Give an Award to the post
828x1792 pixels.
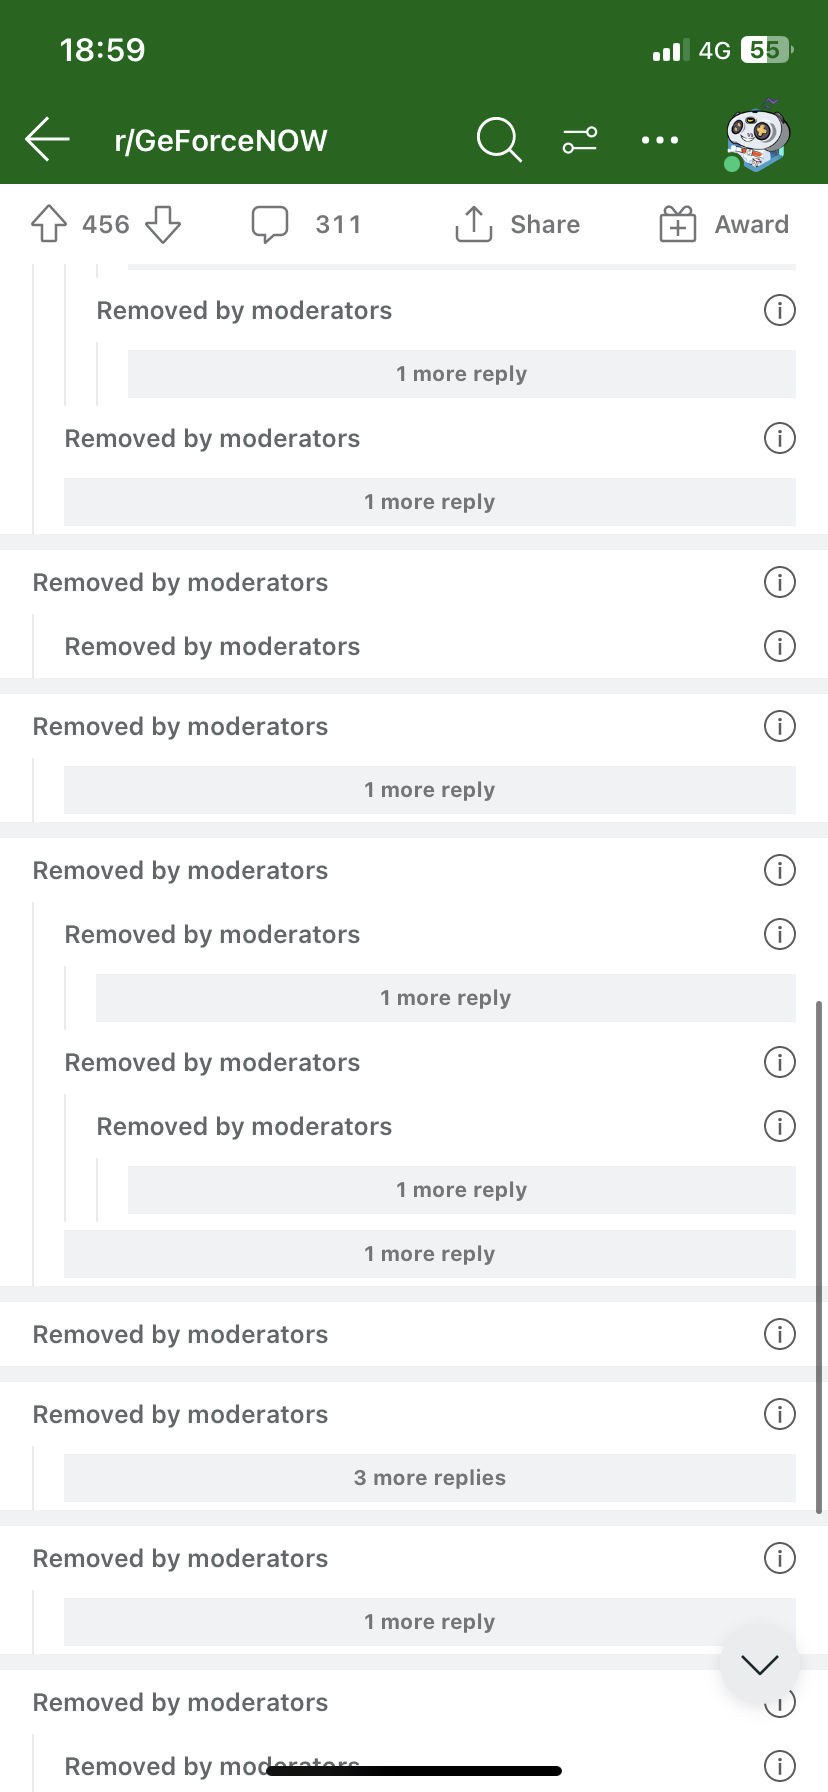point(724,224)
